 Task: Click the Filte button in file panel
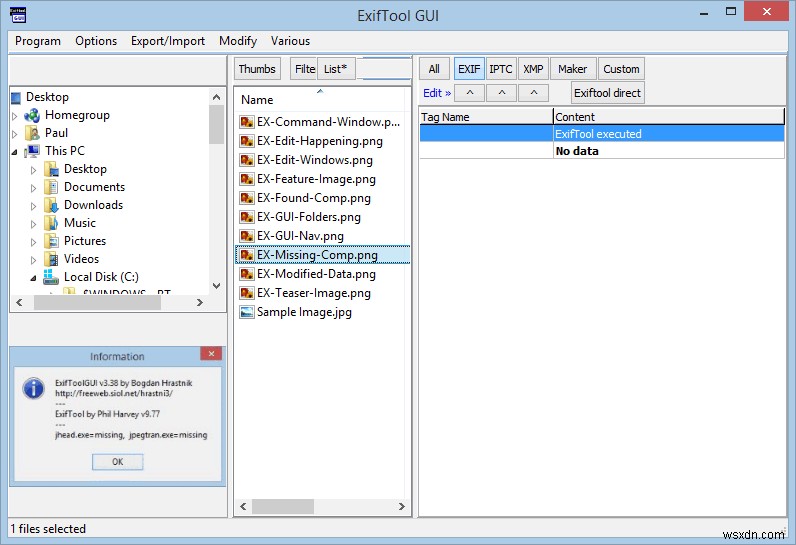[304, 69]
